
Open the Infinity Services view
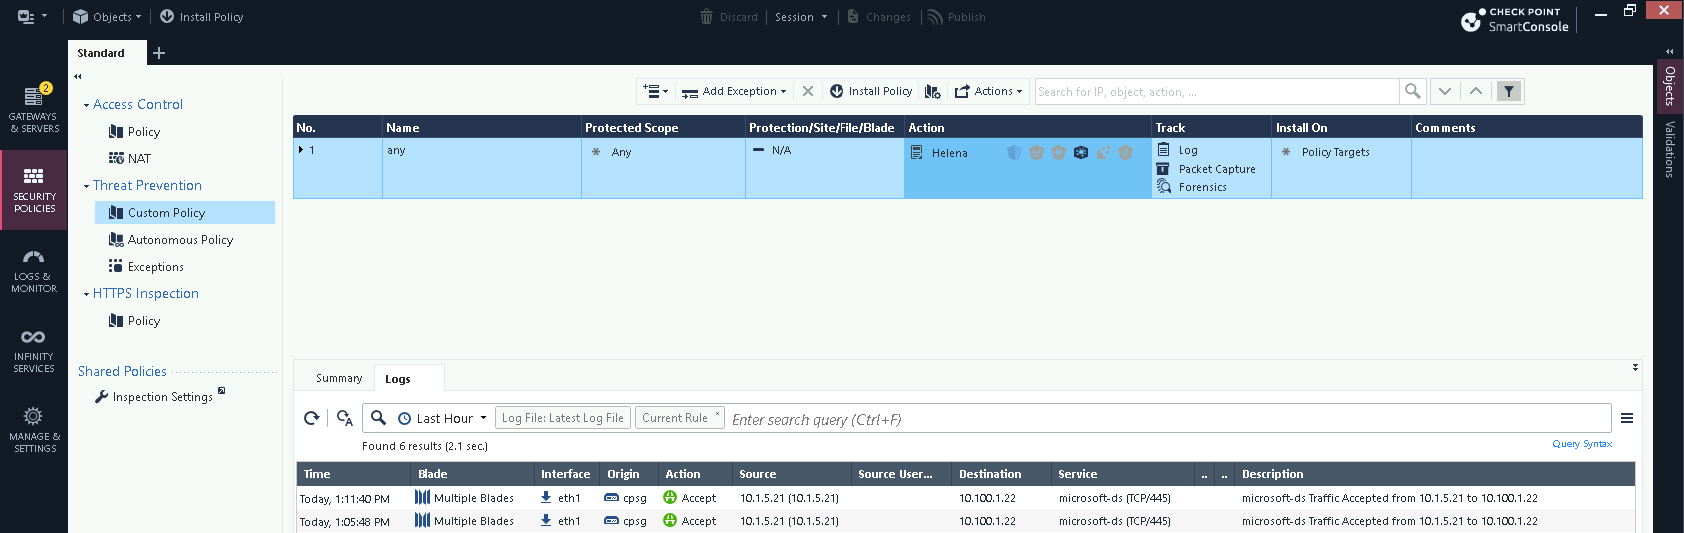click(x=34, y=350)
